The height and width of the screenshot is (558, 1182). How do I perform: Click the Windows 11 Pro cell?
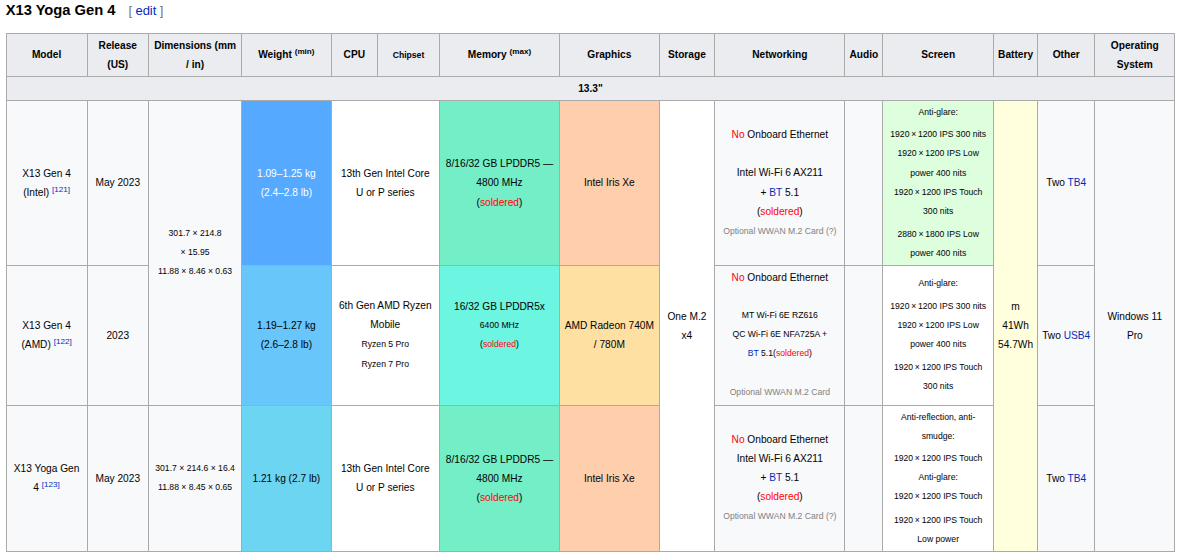tap(1135, 326)
